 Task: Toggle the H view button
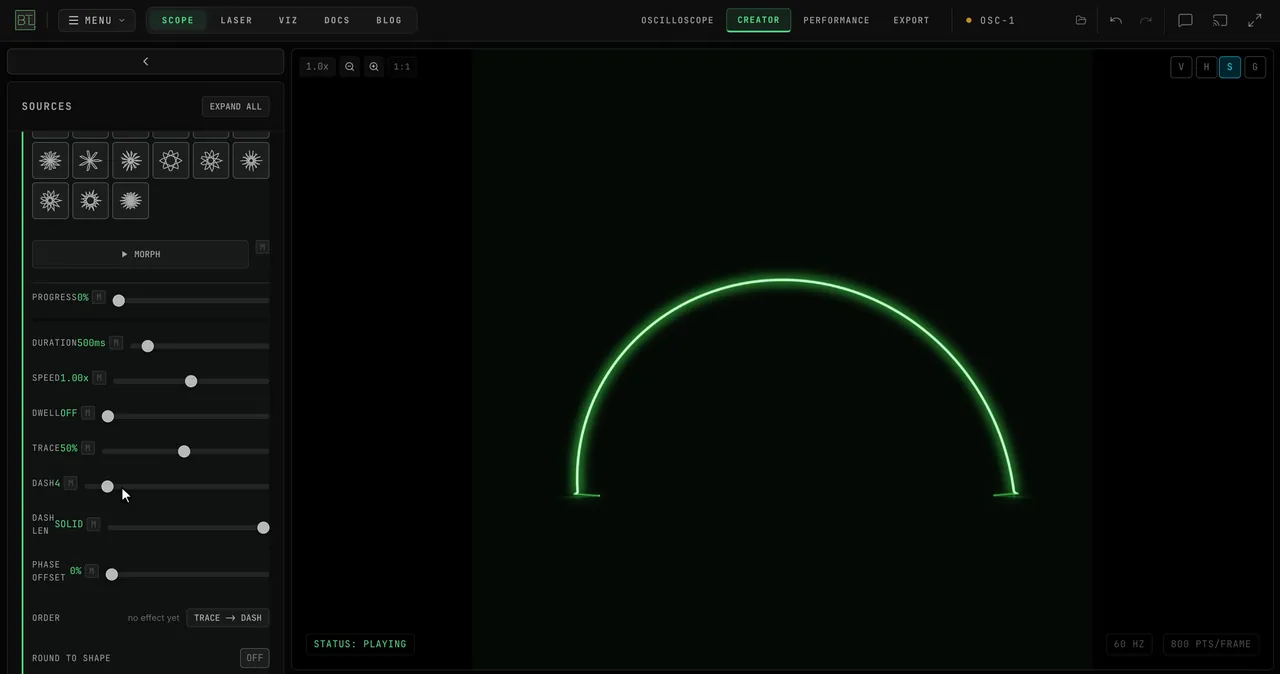pos(1206,67)
